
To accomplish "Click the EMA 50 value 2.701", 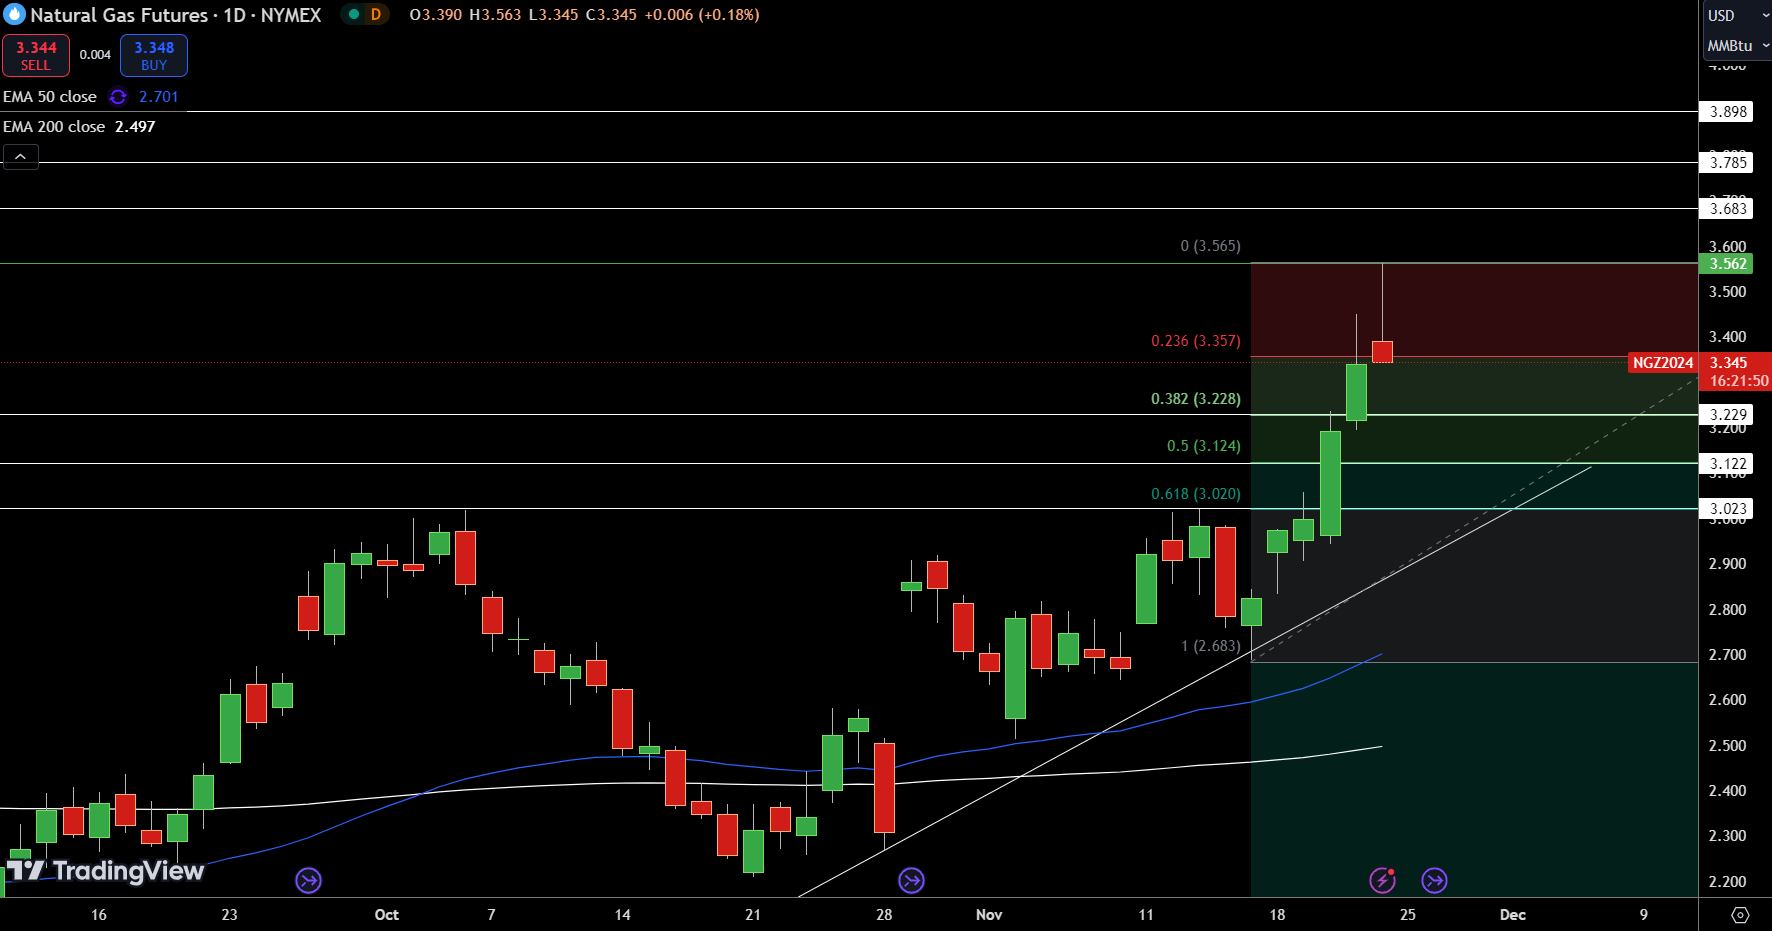I will [x=159, y=97].
